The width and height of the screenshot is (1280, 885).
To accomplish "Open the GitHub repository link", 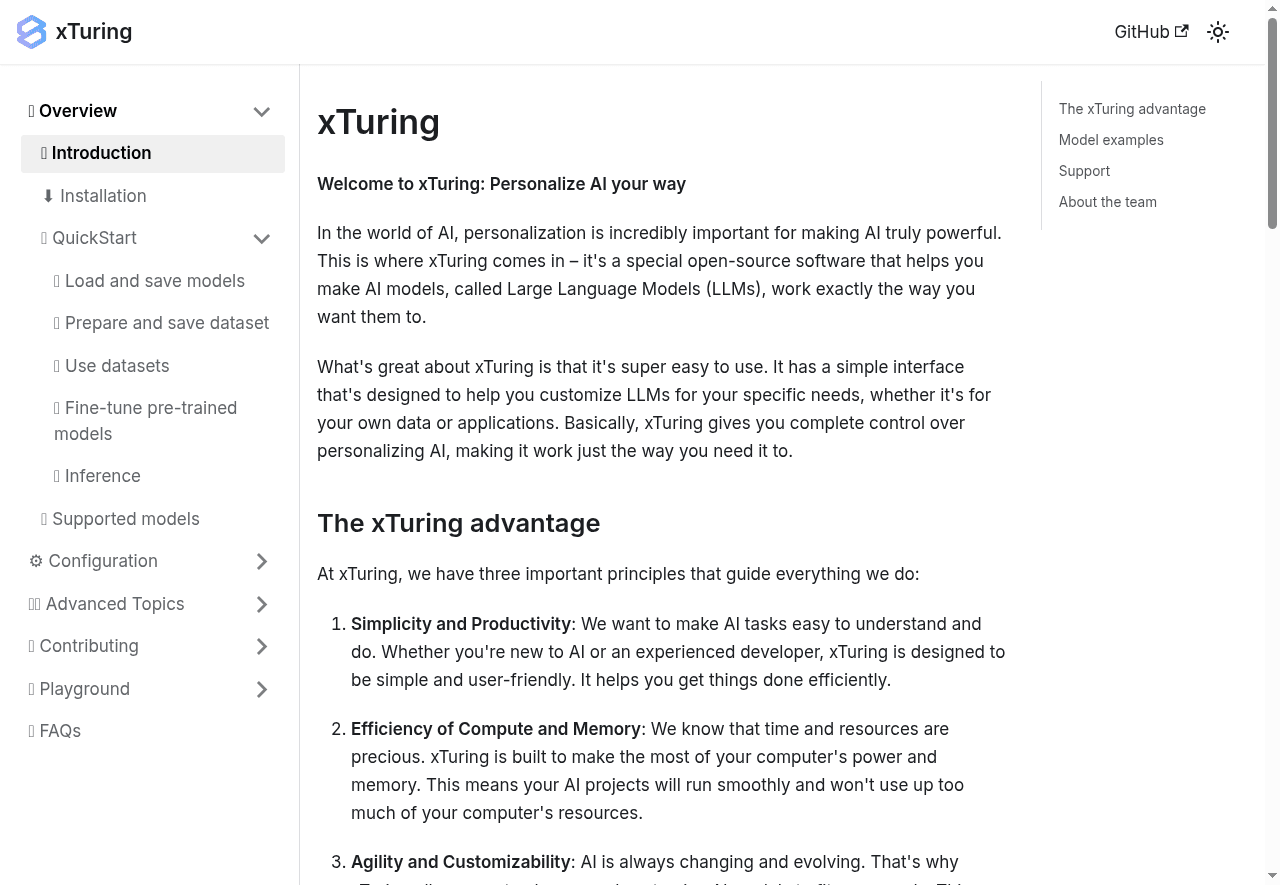I will [x=1141, y=31].
